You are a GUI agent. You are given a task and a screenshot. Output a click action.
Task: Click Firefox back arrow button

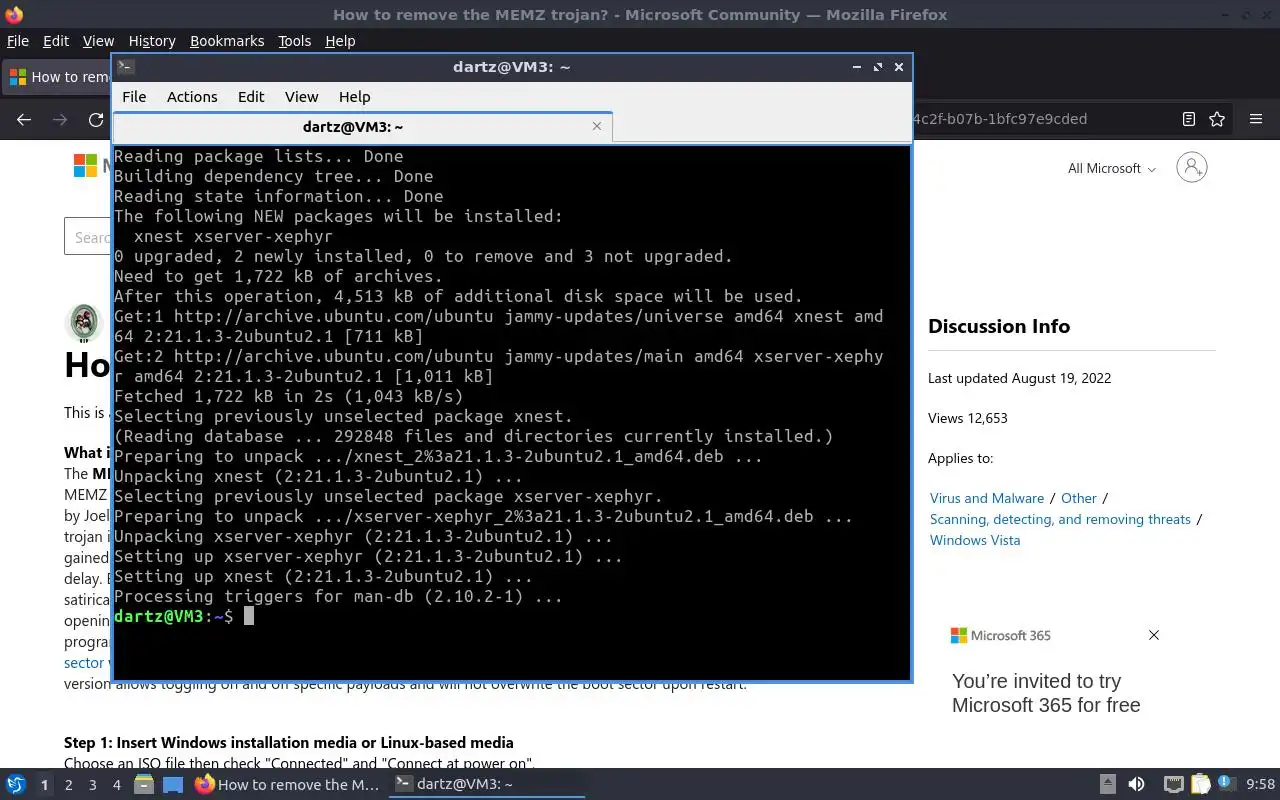point(24,119)
